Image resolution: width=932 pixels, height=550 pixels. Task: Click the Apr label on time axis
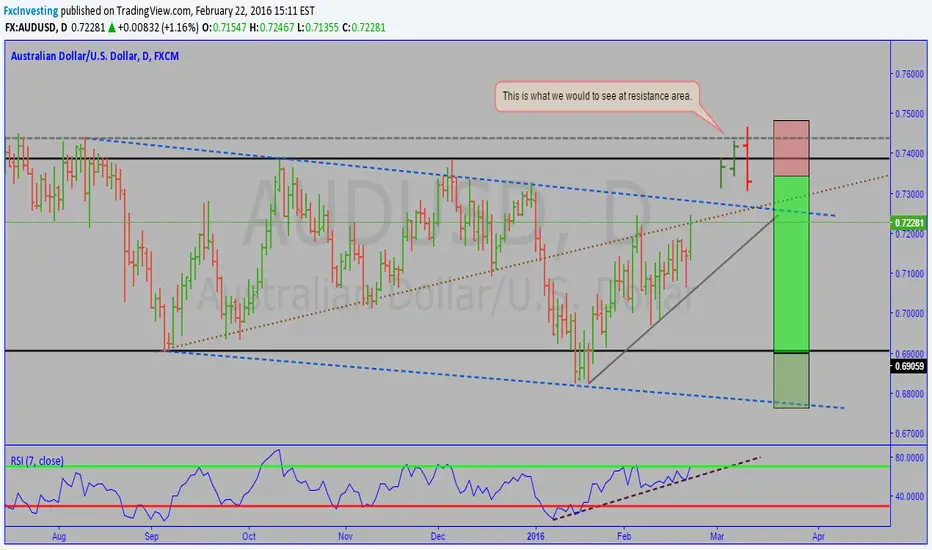click(x=818, y=536)
